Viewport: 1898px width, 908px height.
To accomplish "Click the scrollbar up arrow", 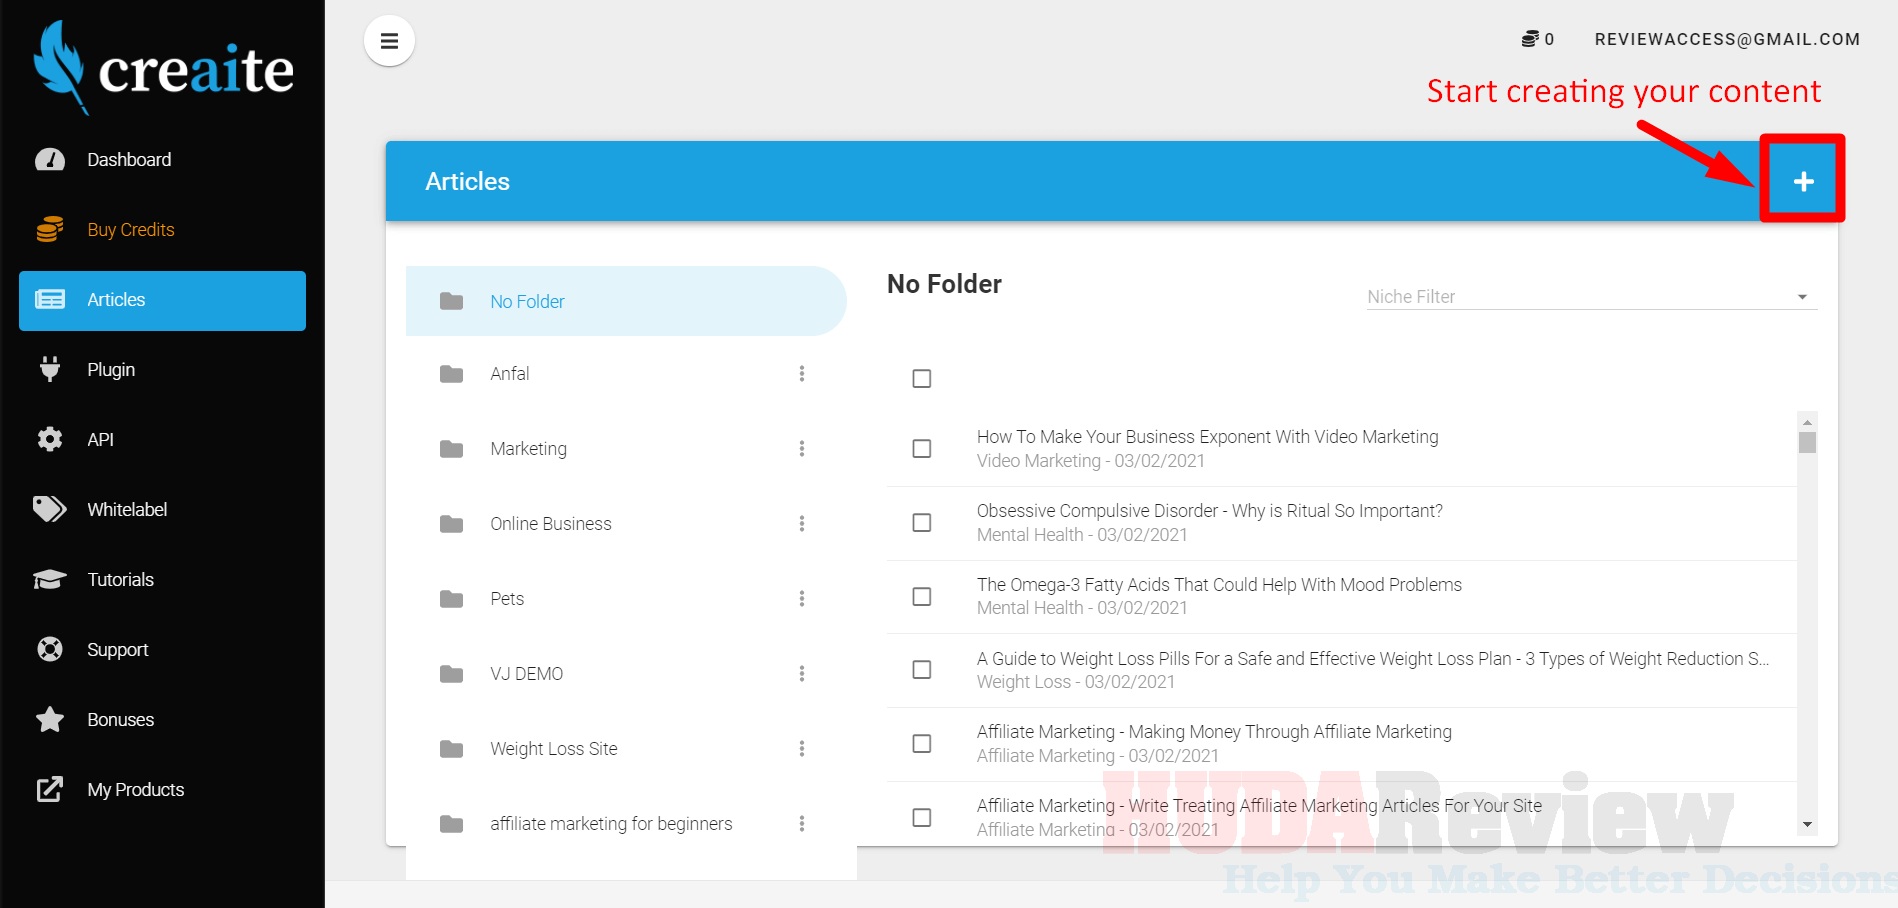I will pos(1807,422).
